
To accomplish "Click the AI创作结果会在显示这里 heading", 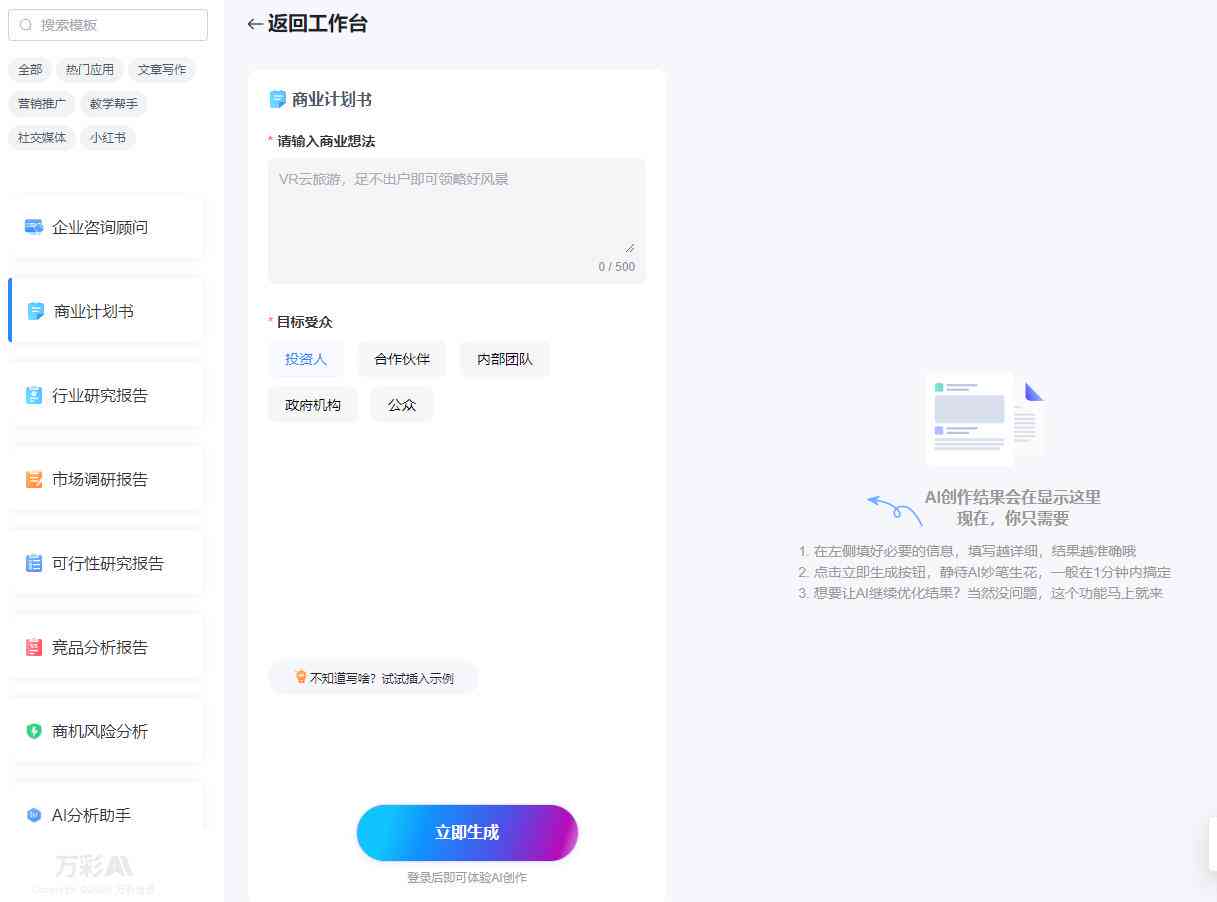I will click(x=1013, y=497).
